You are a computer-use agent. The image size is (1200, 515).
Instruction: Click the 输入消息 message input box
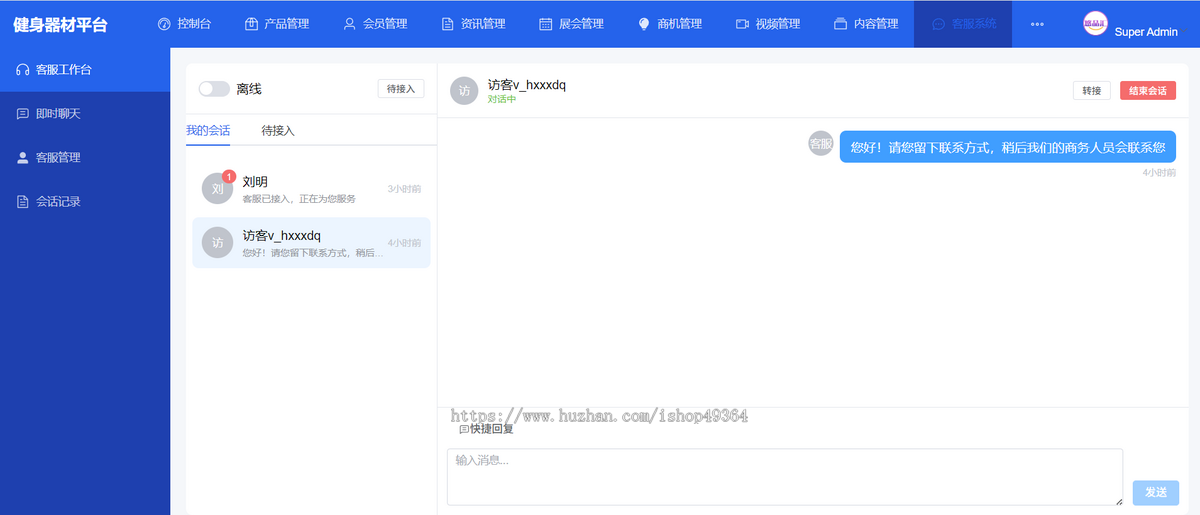pos(785,477)
